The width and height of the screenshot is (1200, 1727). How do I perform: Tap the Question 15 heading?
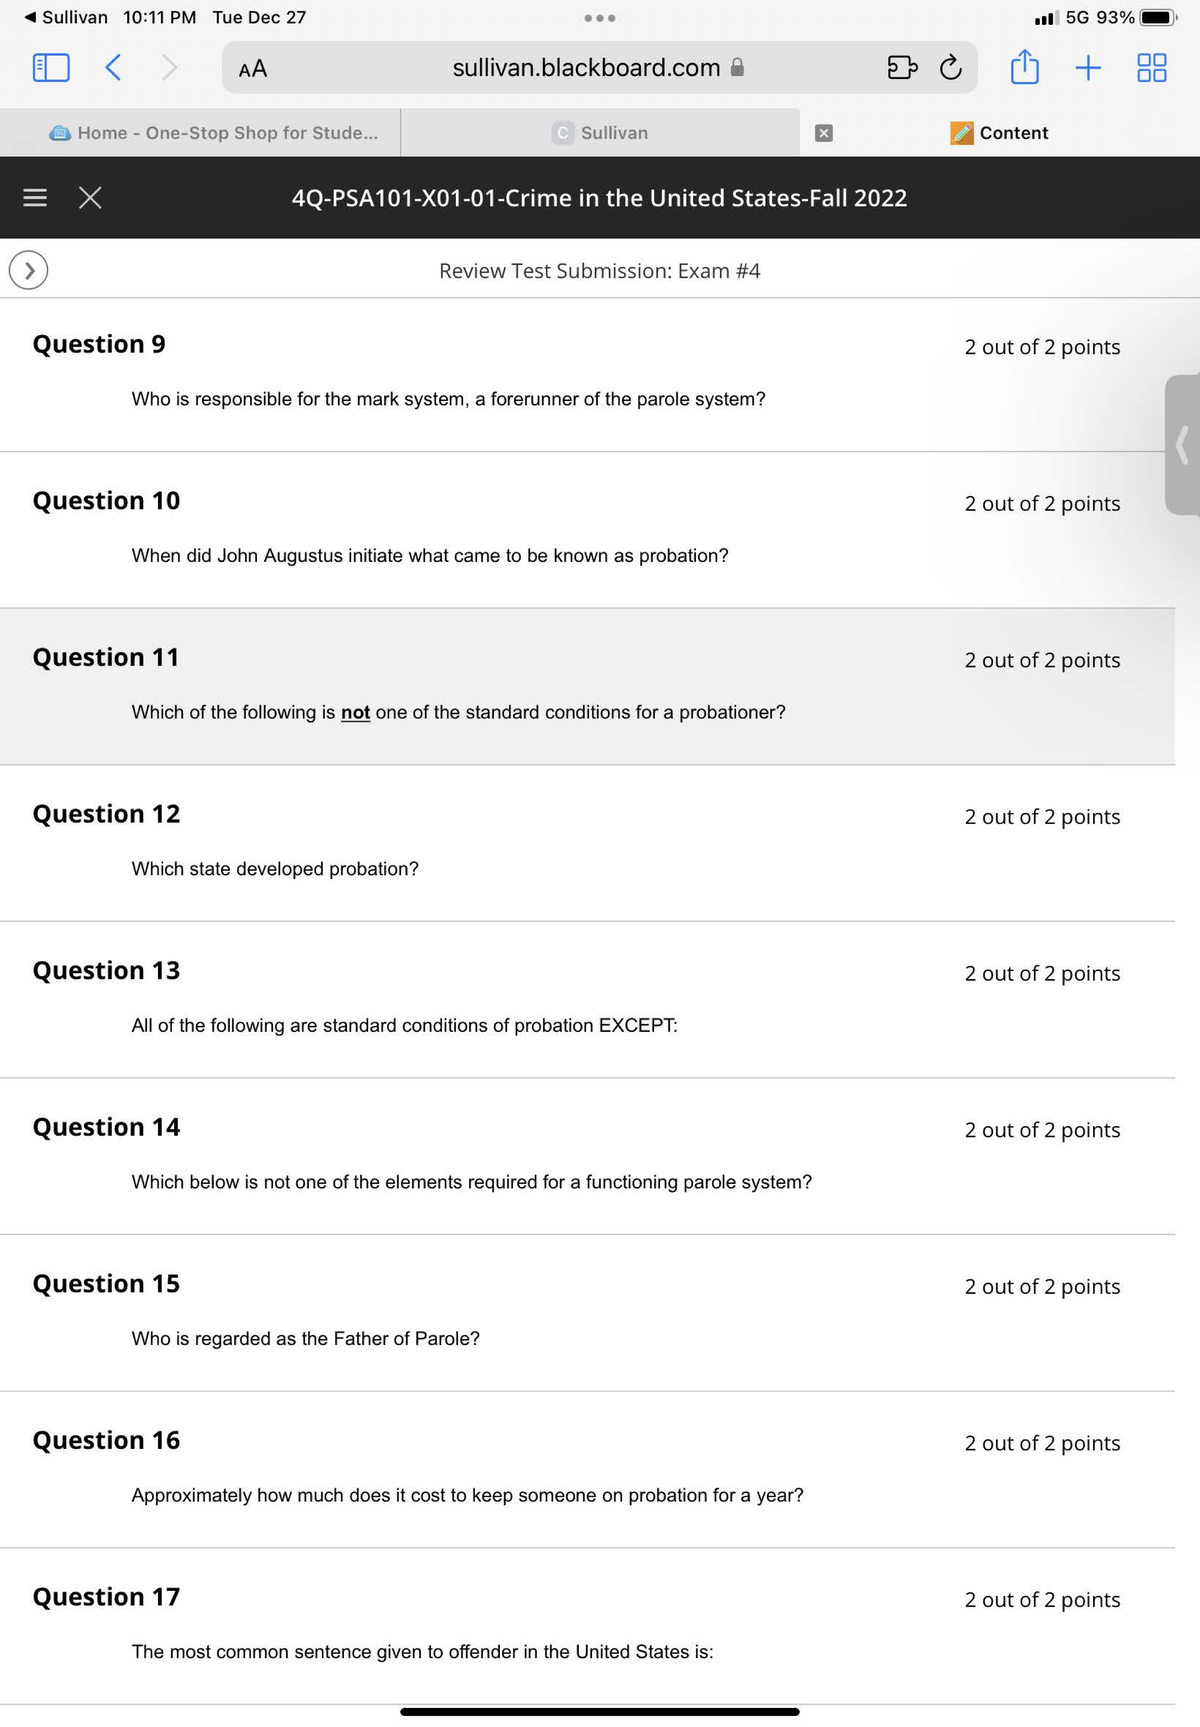[106, 1284]
